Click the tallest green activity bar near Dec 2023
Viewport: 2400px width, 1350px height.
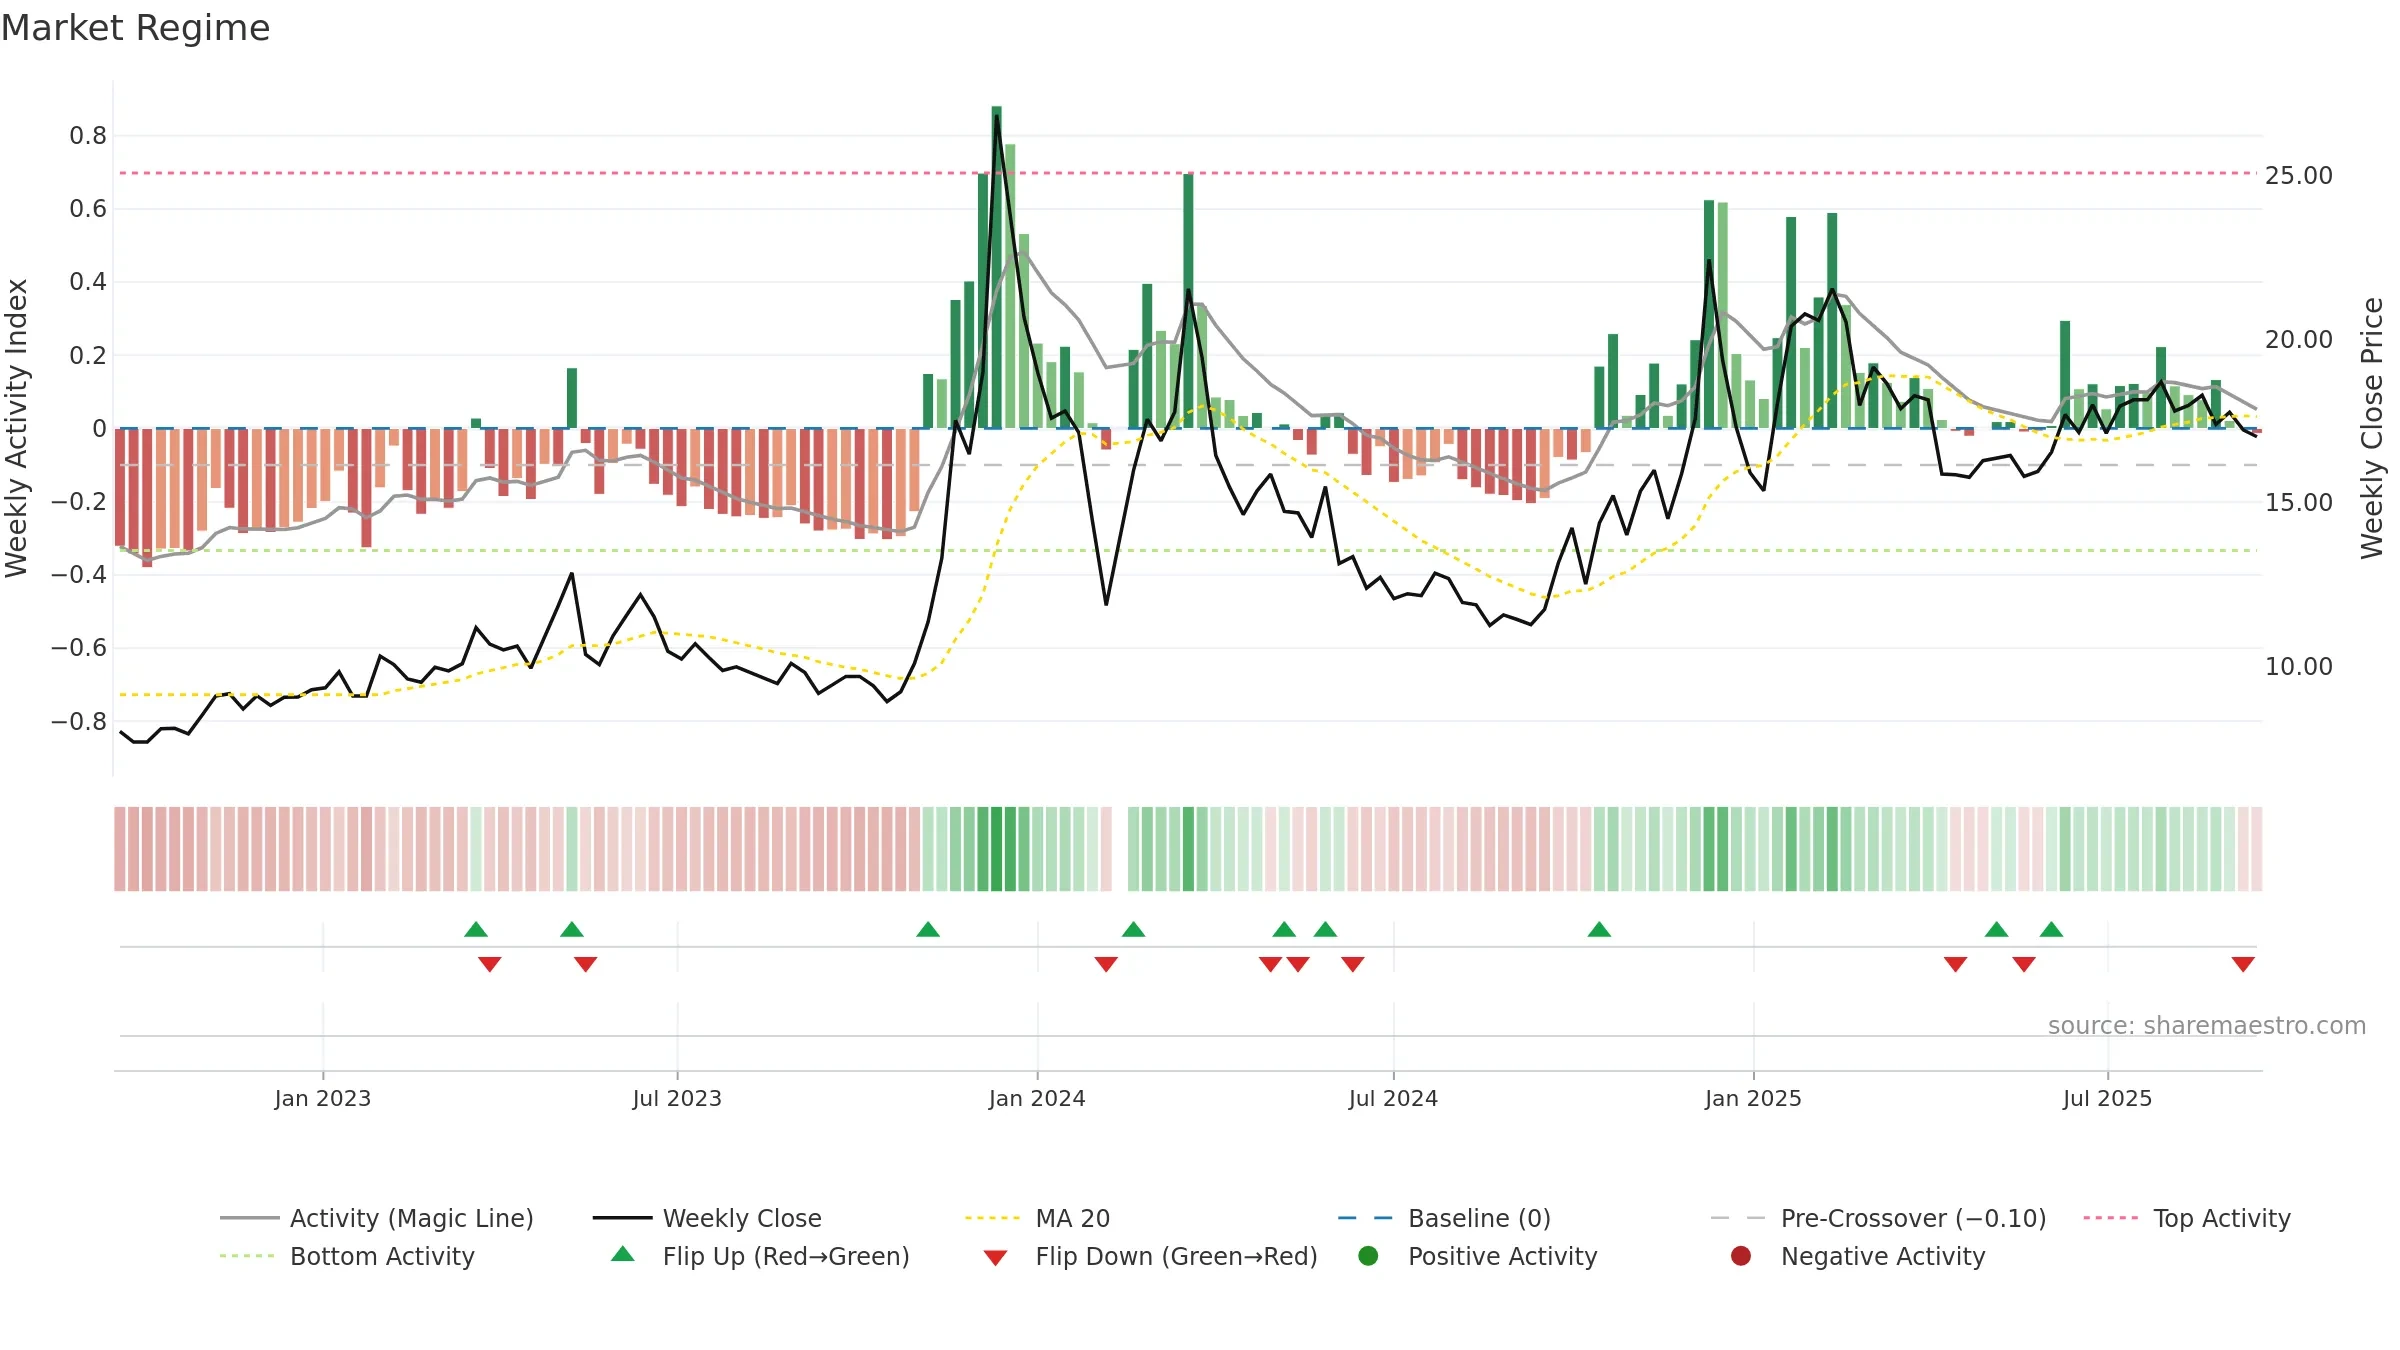(x=996, y=267)
